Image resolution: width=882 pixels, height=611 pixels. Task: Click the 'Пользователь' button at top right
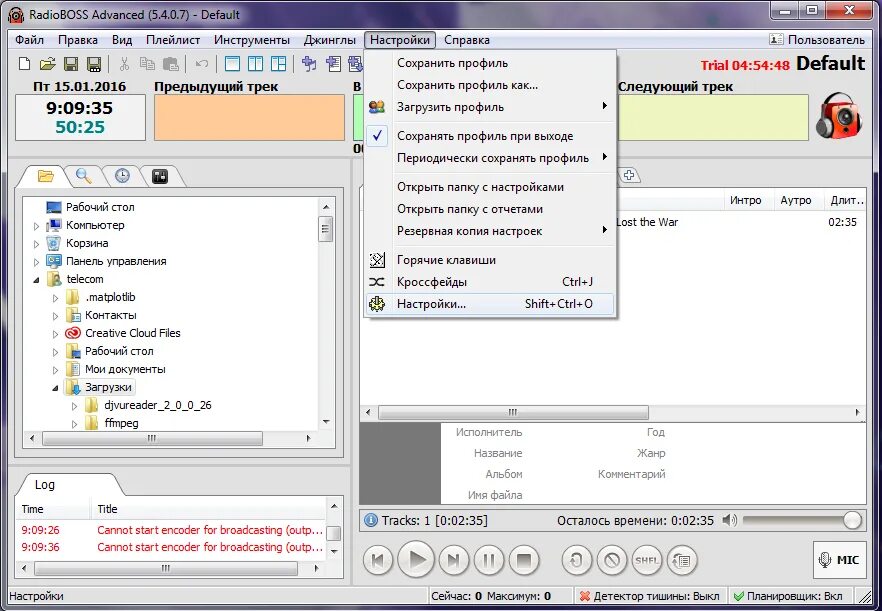(817, 39)
